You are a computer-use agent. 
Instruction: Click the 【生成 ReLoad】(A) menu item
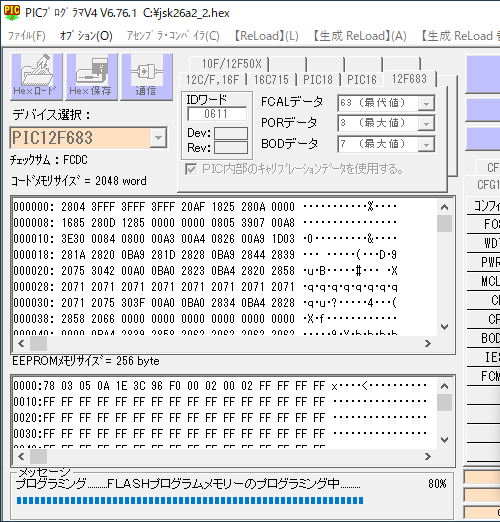359,35
